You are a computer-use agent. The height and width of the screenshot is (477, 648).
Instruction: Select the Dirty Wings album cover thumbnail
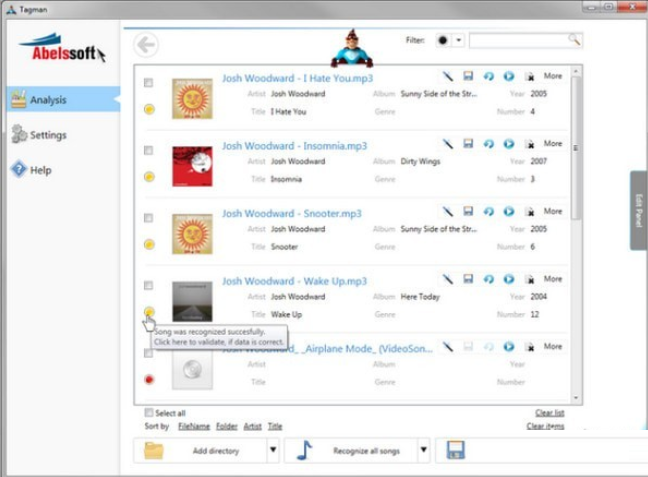192,166
